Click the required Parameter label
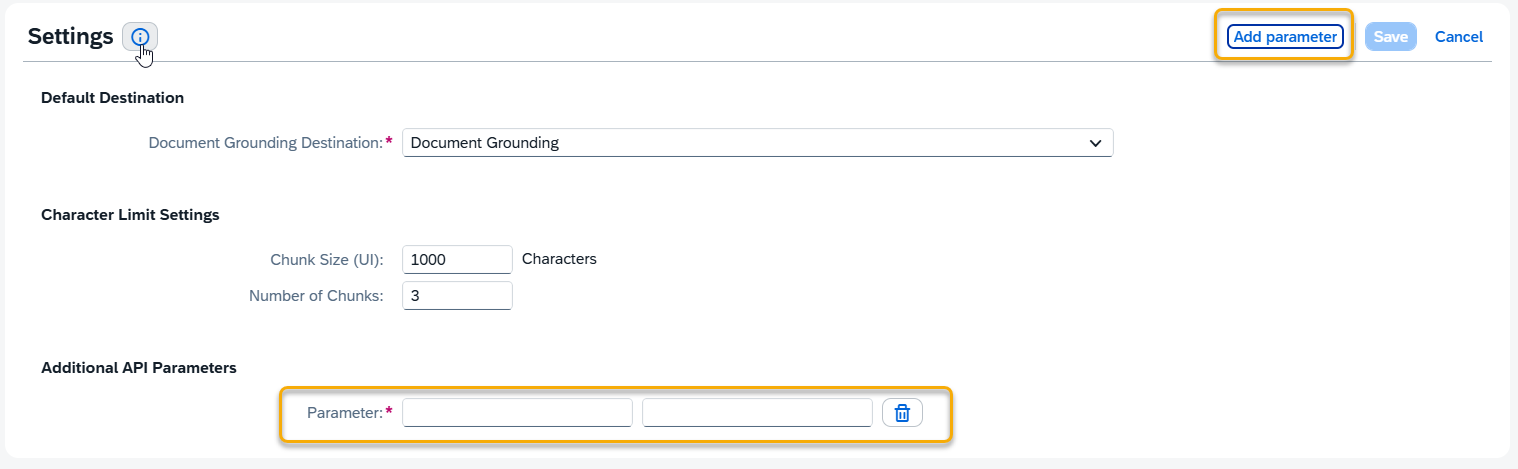1518x469 pixels. tap(344, 413)
